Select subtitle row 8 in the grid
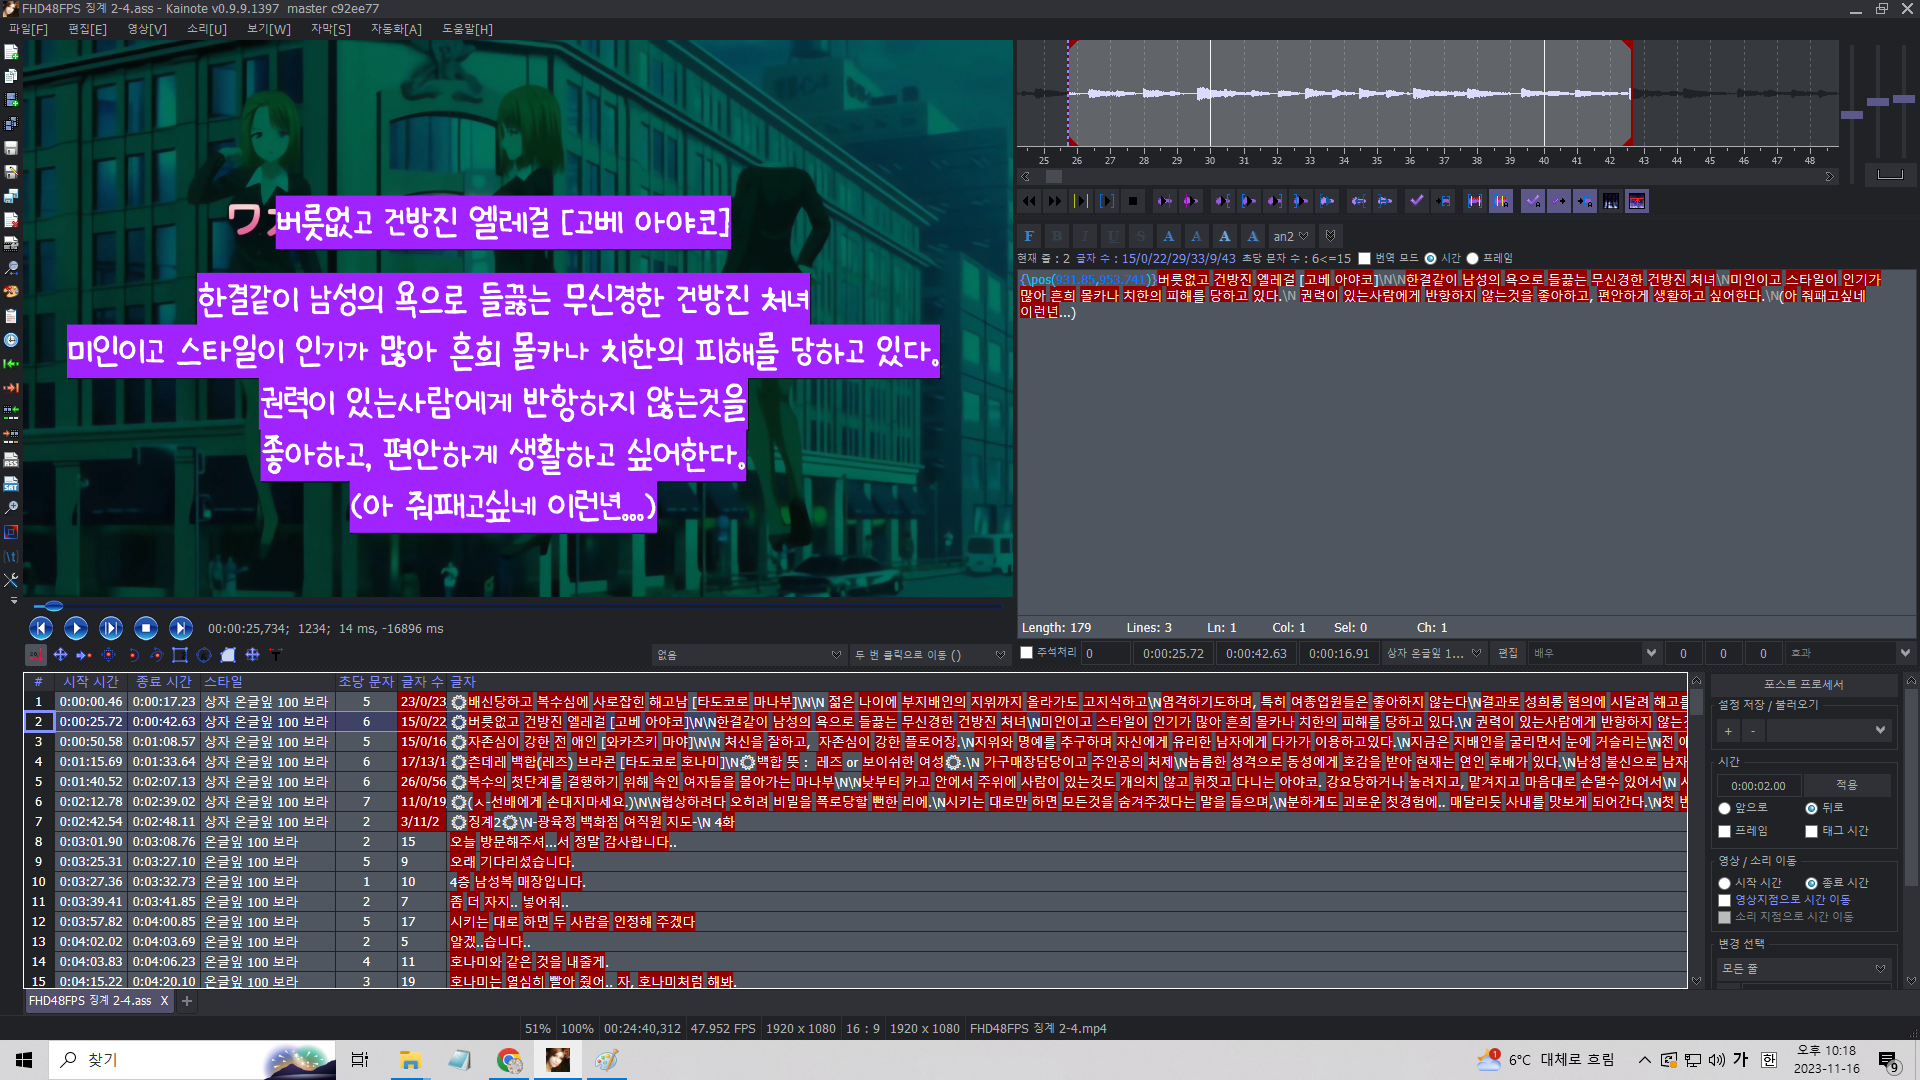This screenshot has width=1920, height=1080. coord(856,842)
